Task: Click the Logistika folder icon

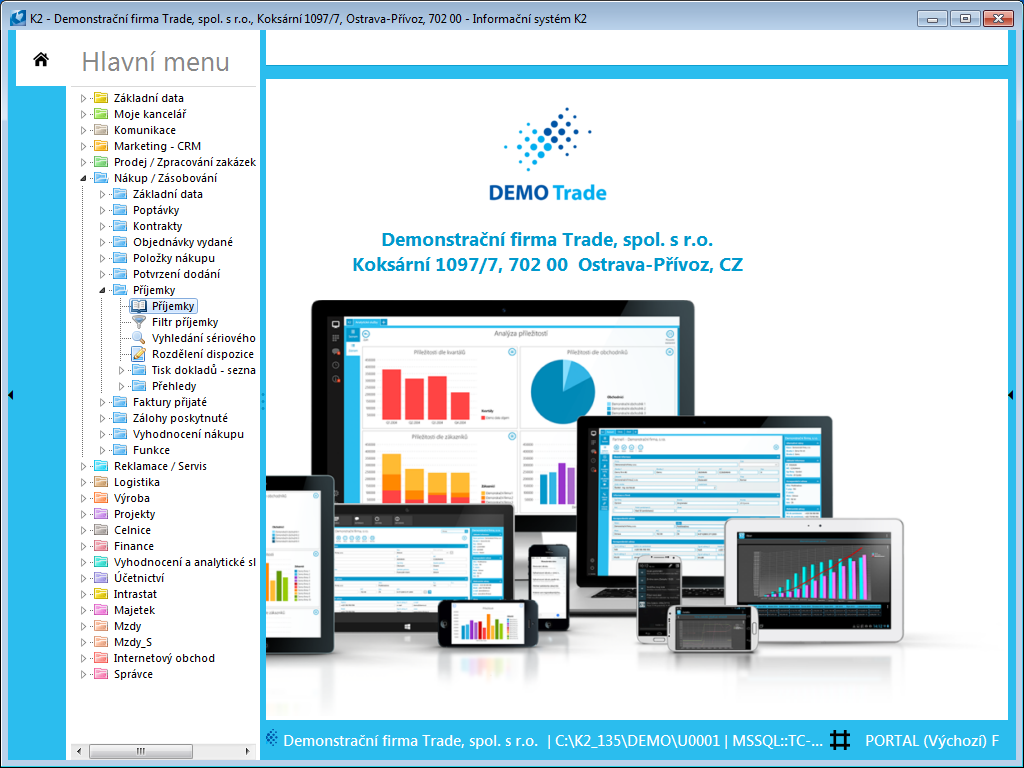Action: pos(101,482)
